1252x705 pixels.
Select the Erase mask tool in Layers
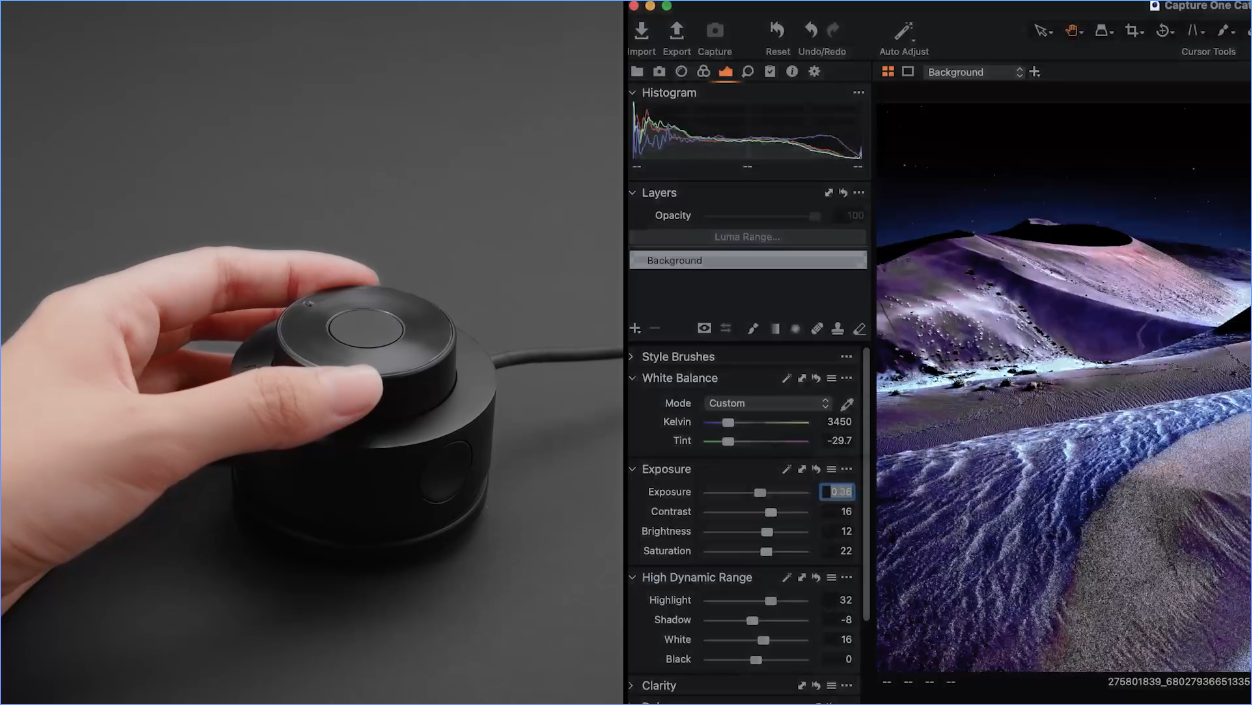pyautogui.click(x=859, y=328)
